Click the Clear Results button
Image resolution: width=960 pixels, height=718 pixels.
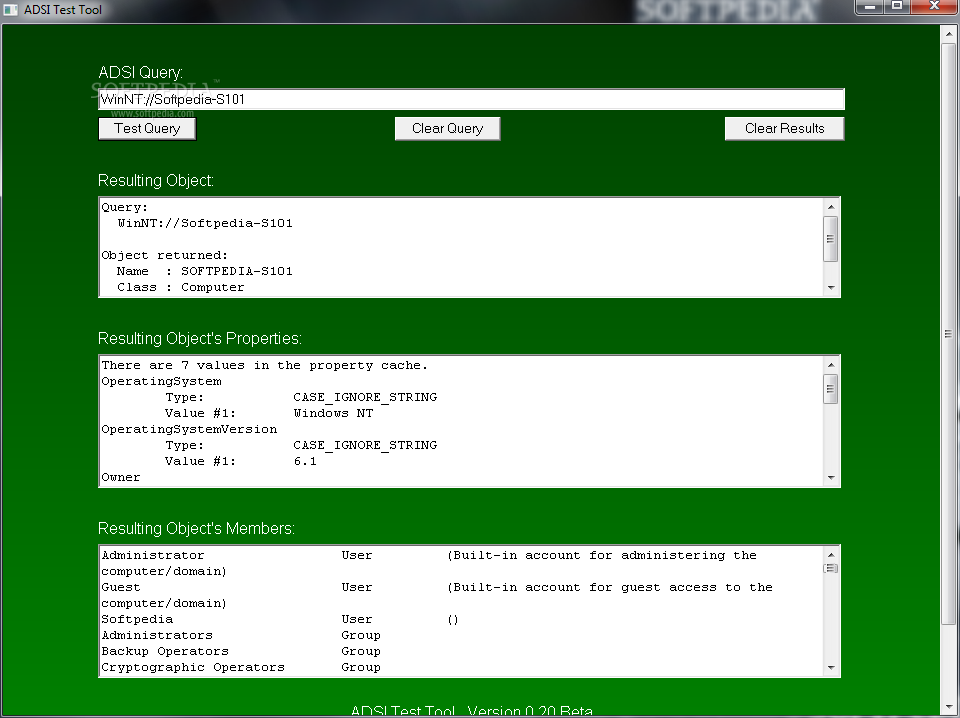[x=784, y=129]
